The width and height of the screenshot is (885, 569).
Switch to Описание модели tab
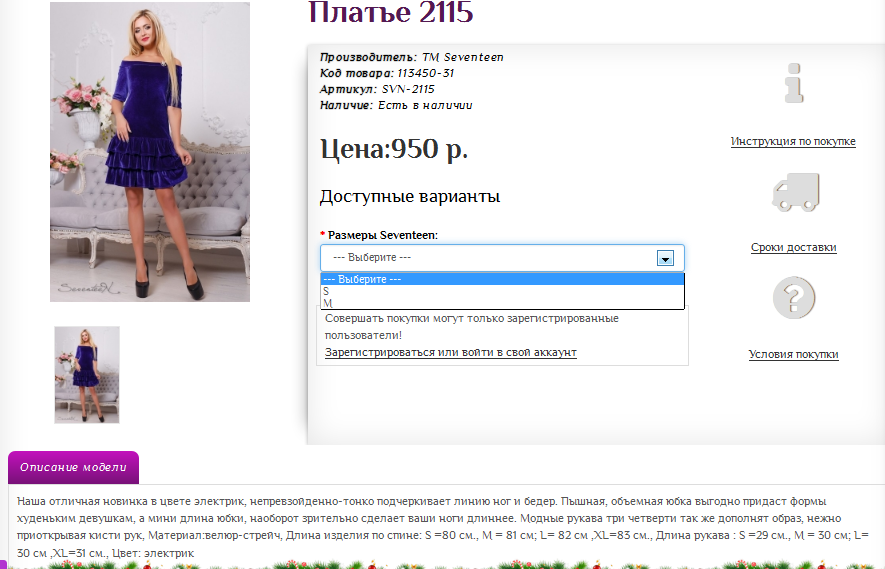coord(73,467)
